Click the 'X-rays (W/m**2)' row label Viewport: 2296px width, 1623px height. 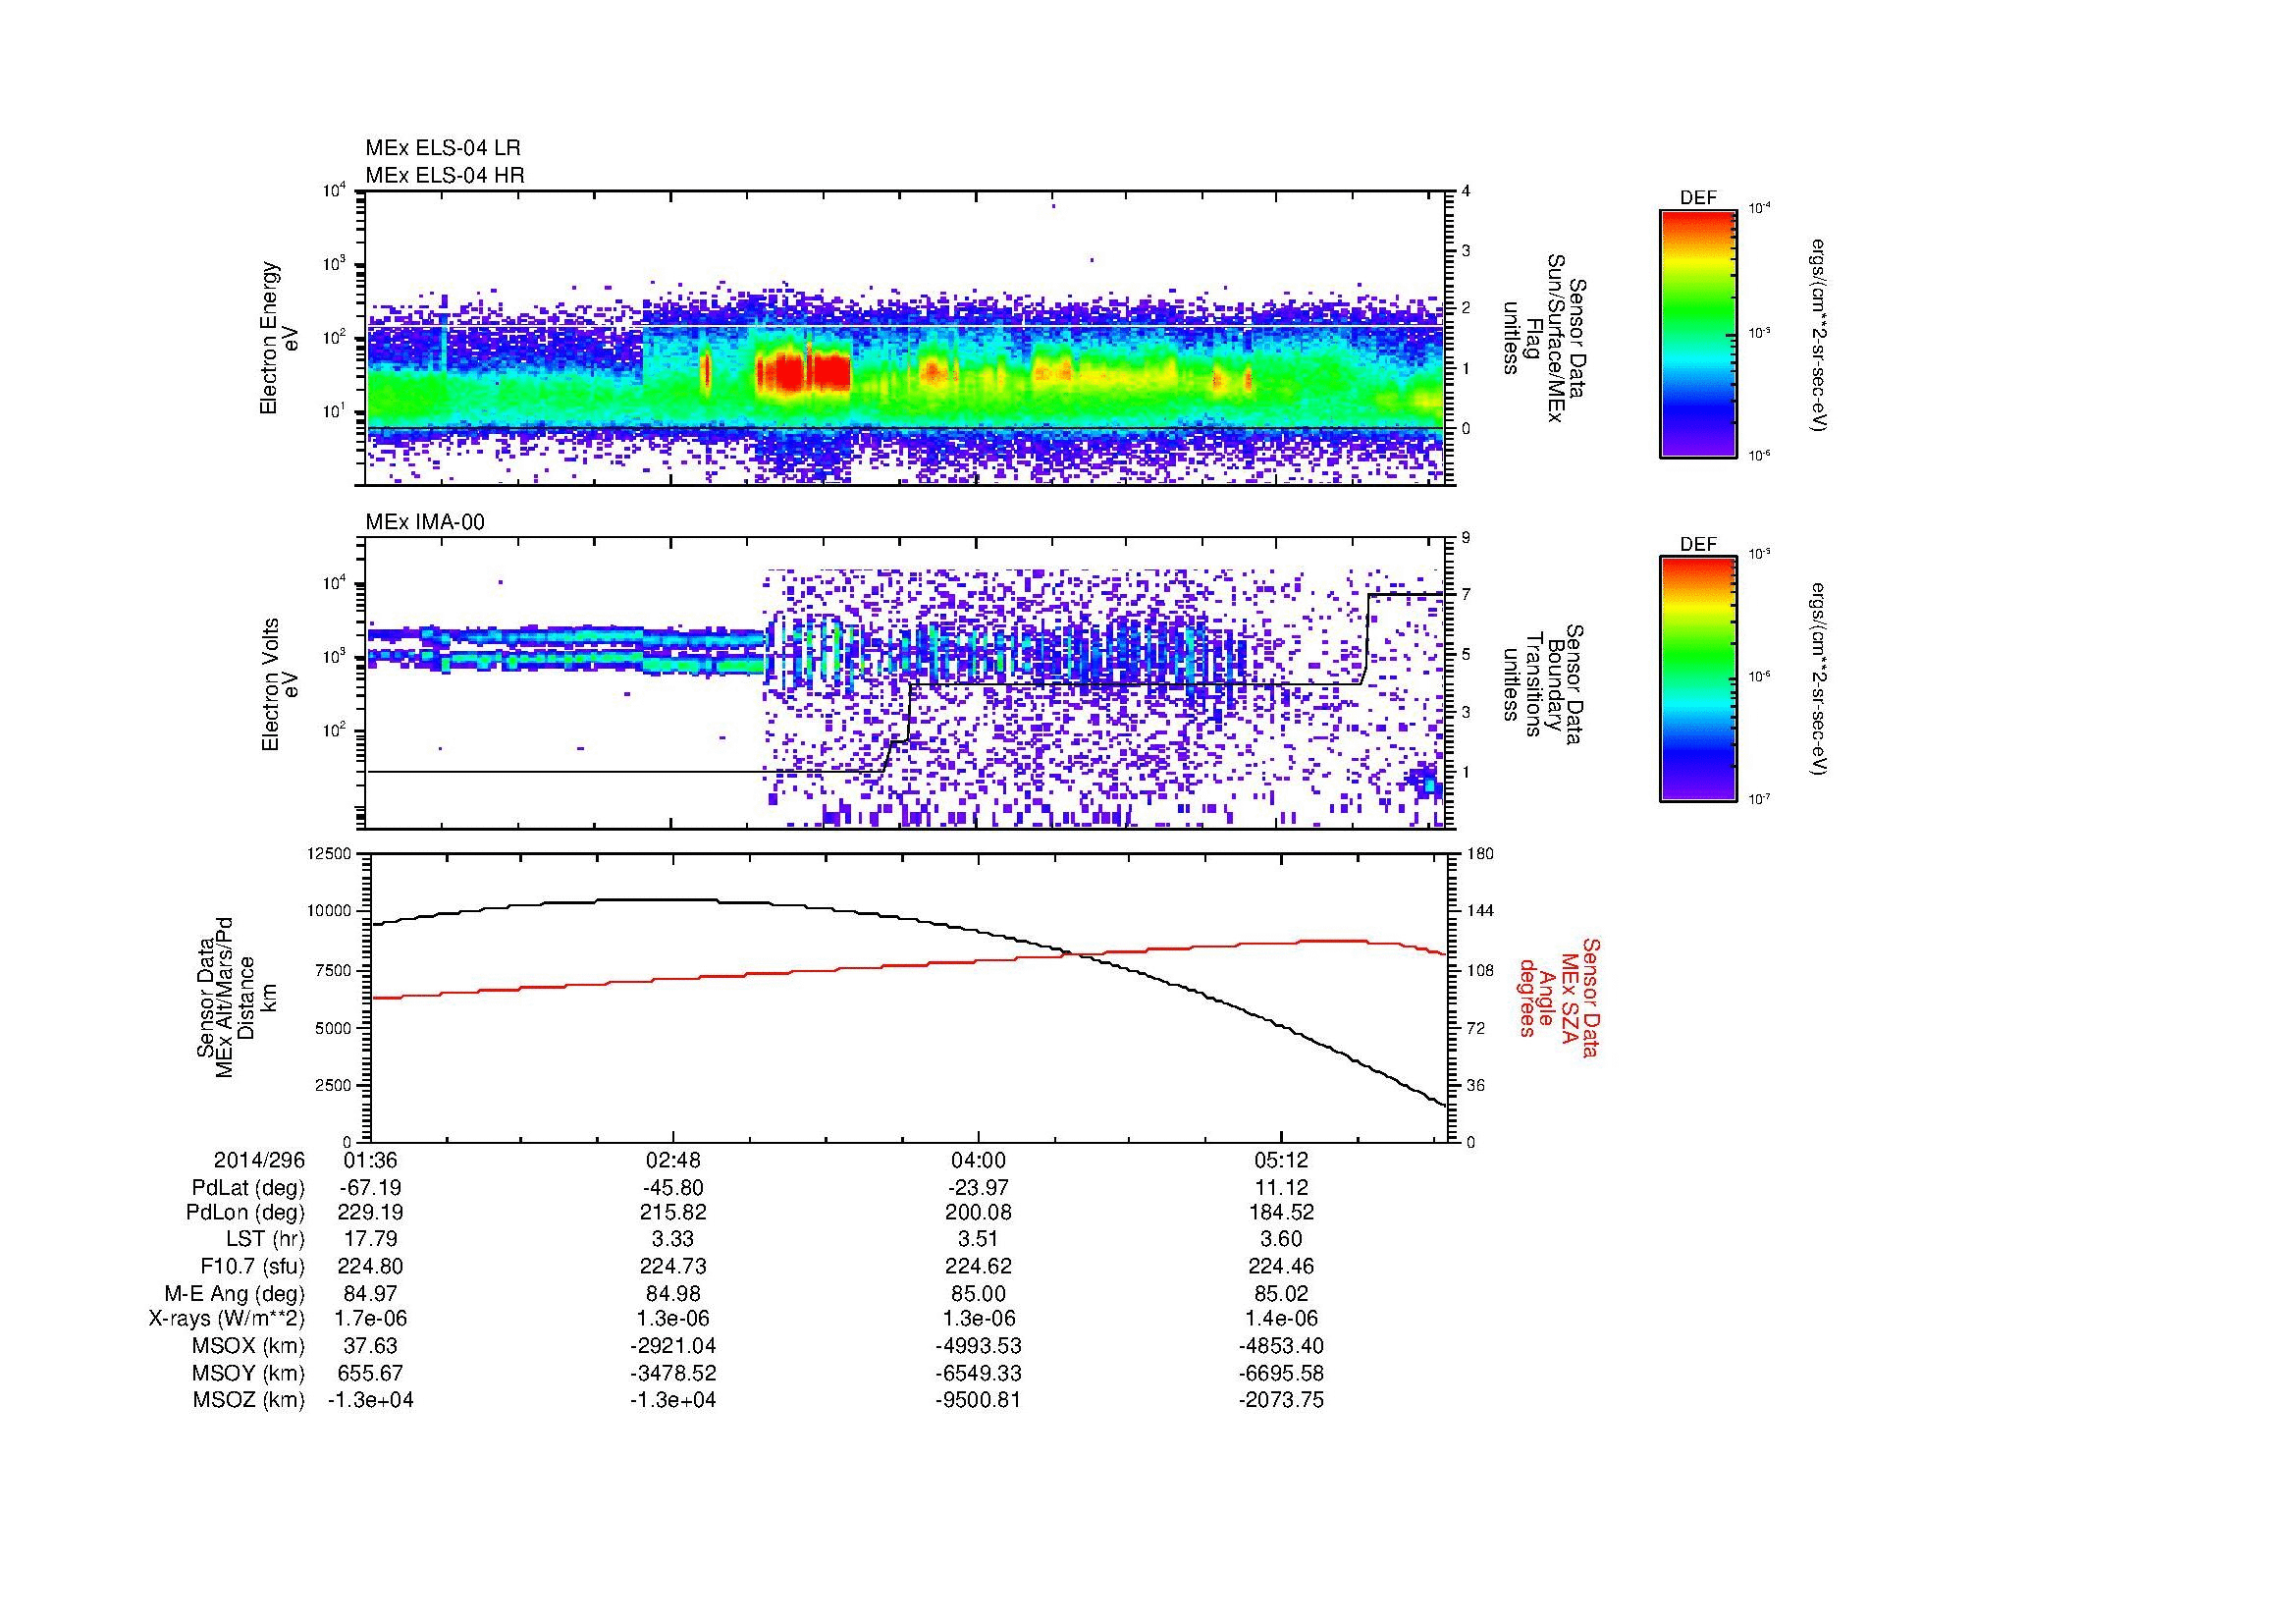227,1319
